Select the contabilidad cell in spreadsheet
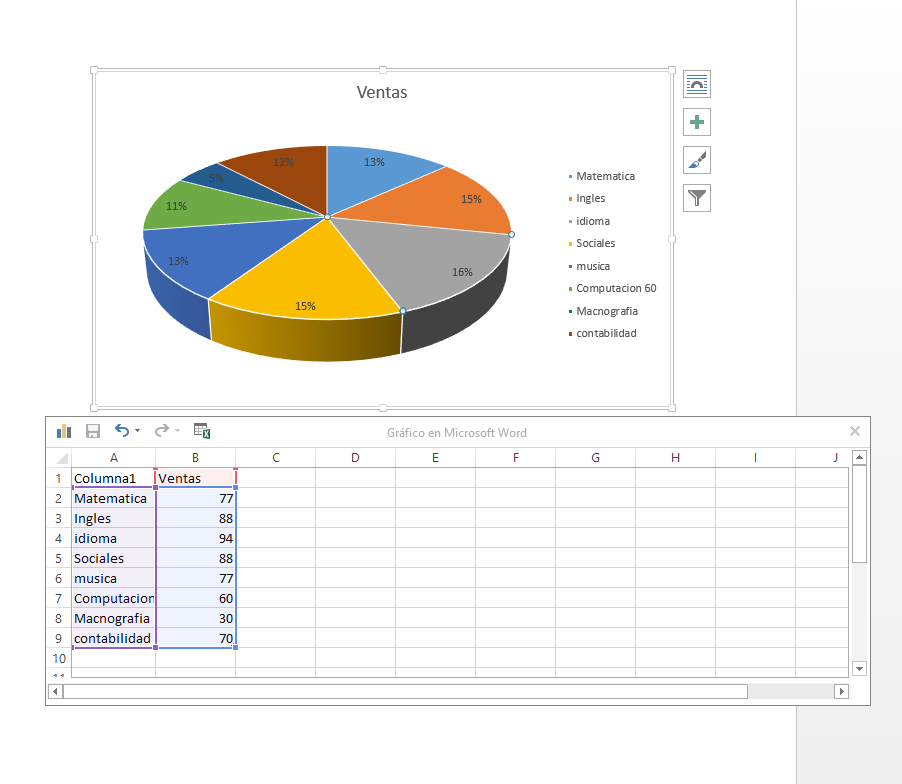Viewport: 902px width, 784px height. [113, 638]
